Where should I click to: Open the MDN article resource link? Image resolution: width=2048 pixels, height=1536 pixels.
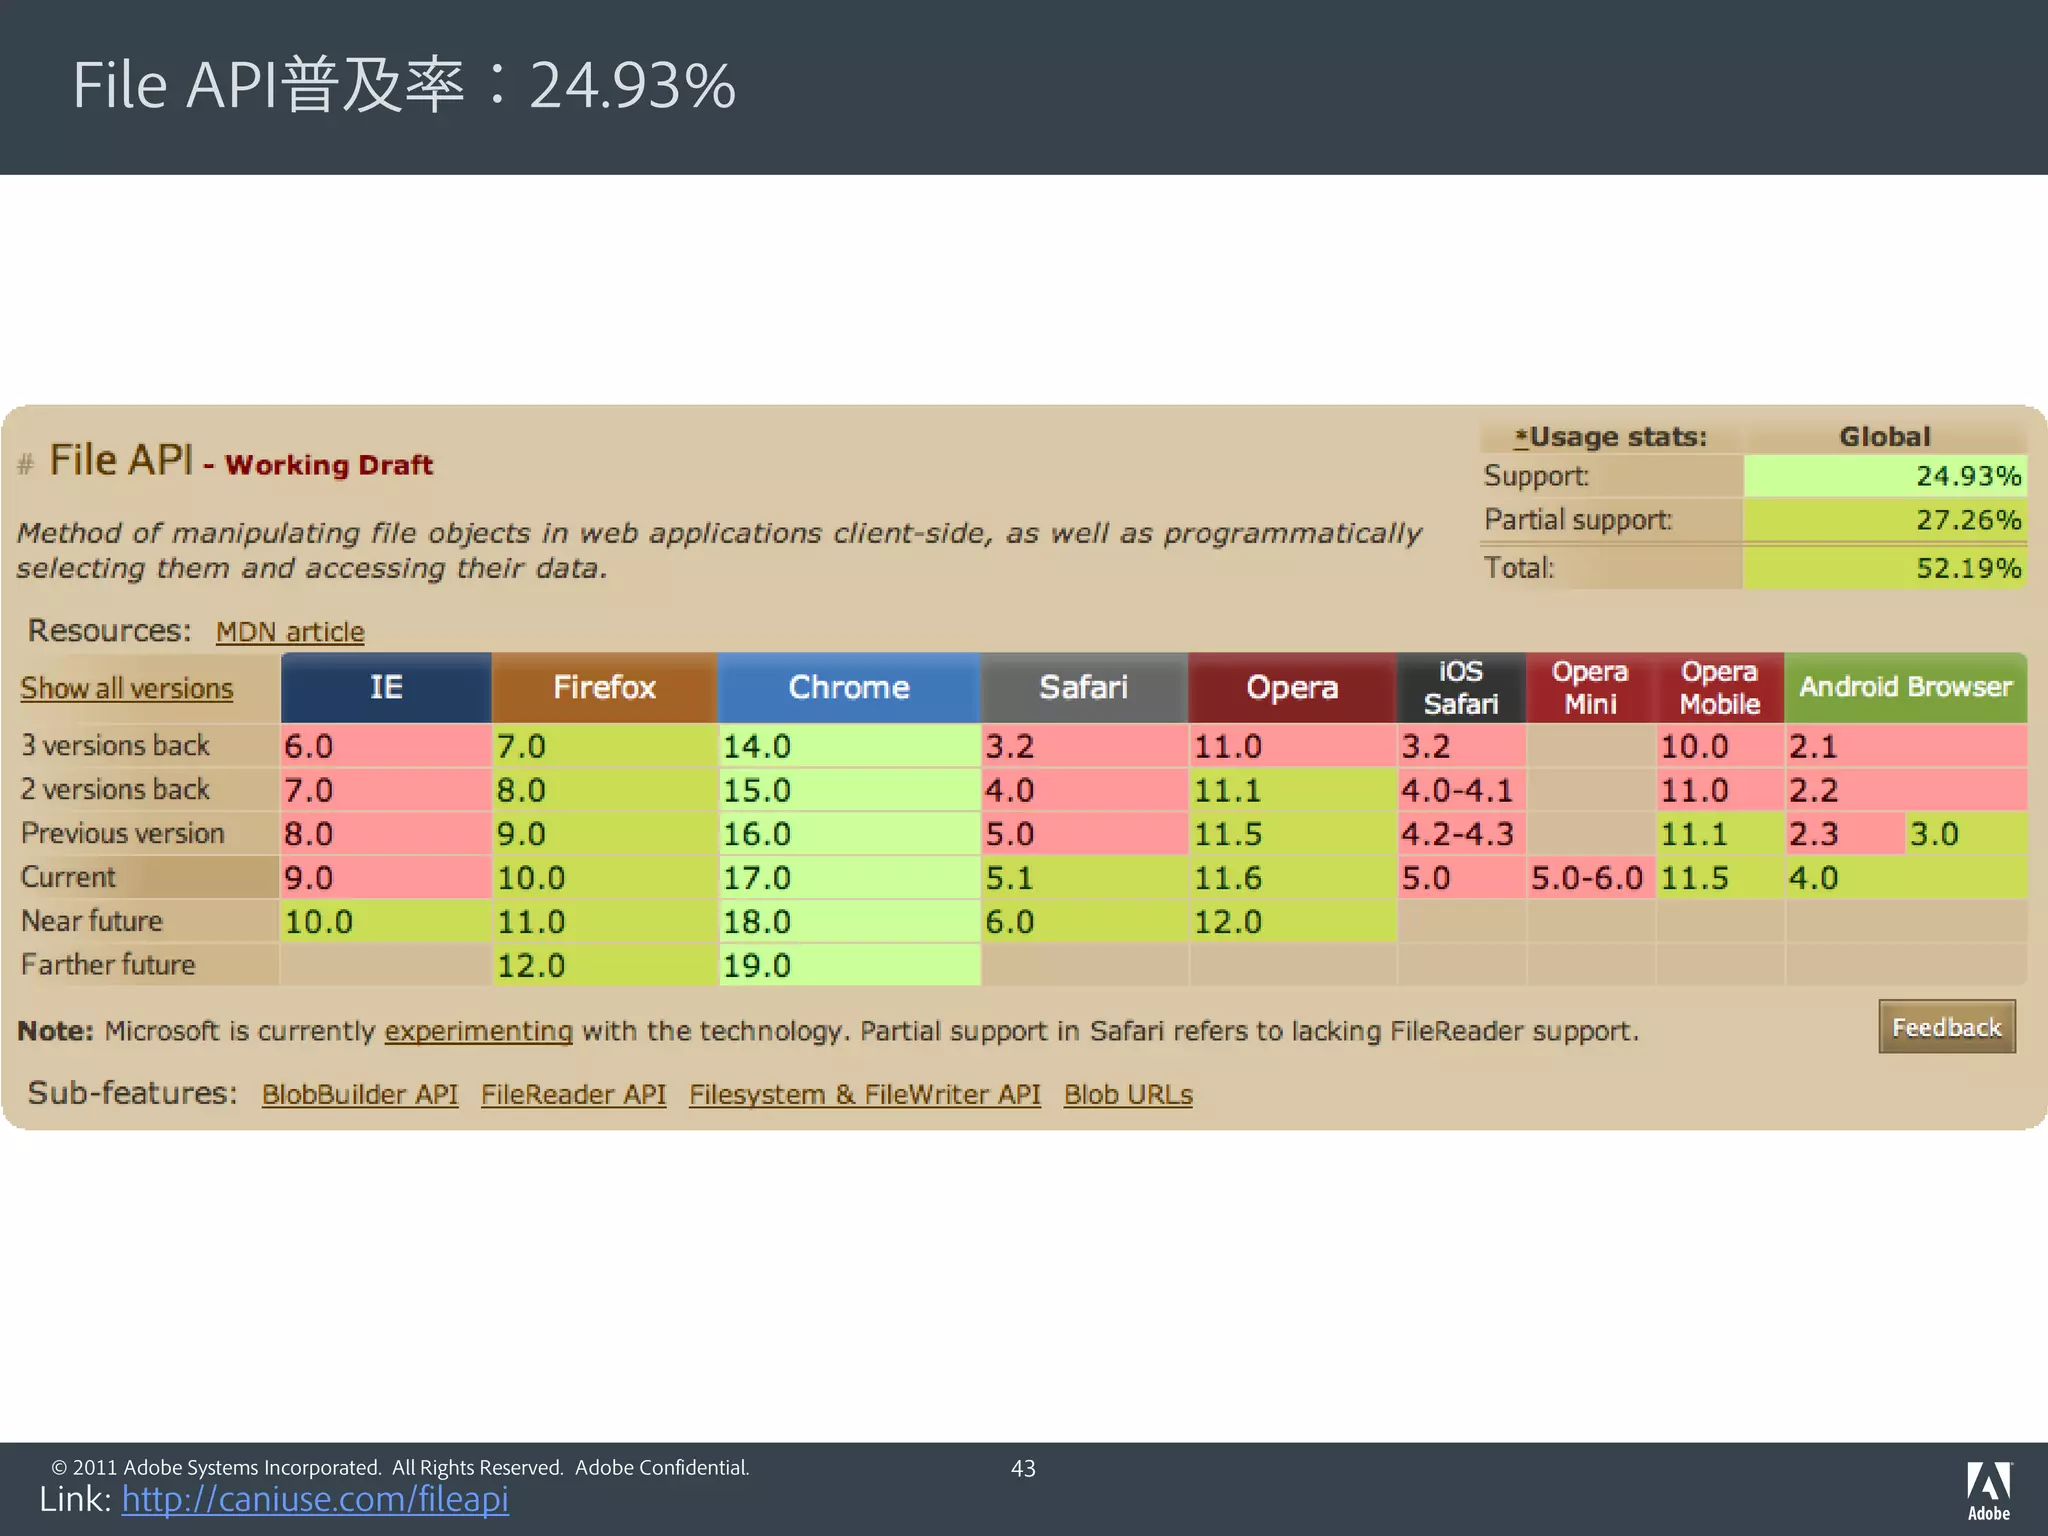[x=290, y=632]
